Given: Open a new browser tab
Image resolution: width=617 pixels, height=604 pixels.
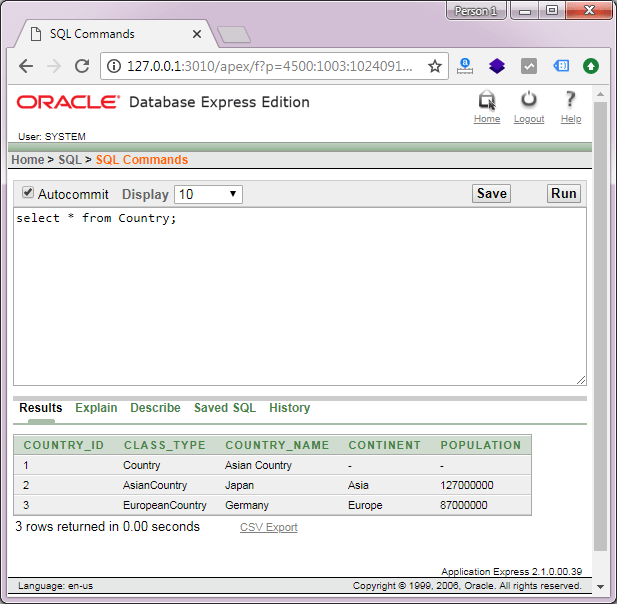Looking at the screenshot, I should coord(234,35).
